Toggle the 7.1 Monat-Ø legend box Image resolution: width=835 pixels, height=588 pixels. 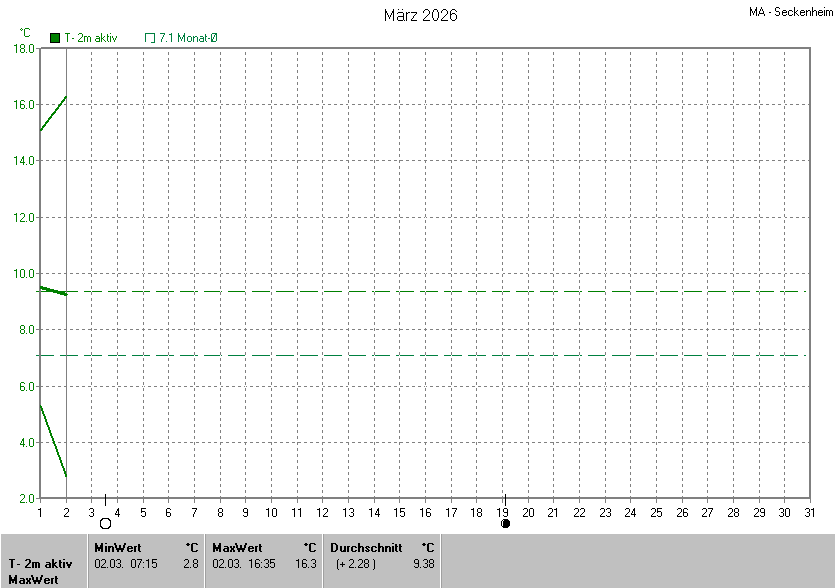click(x=150, y=38)
